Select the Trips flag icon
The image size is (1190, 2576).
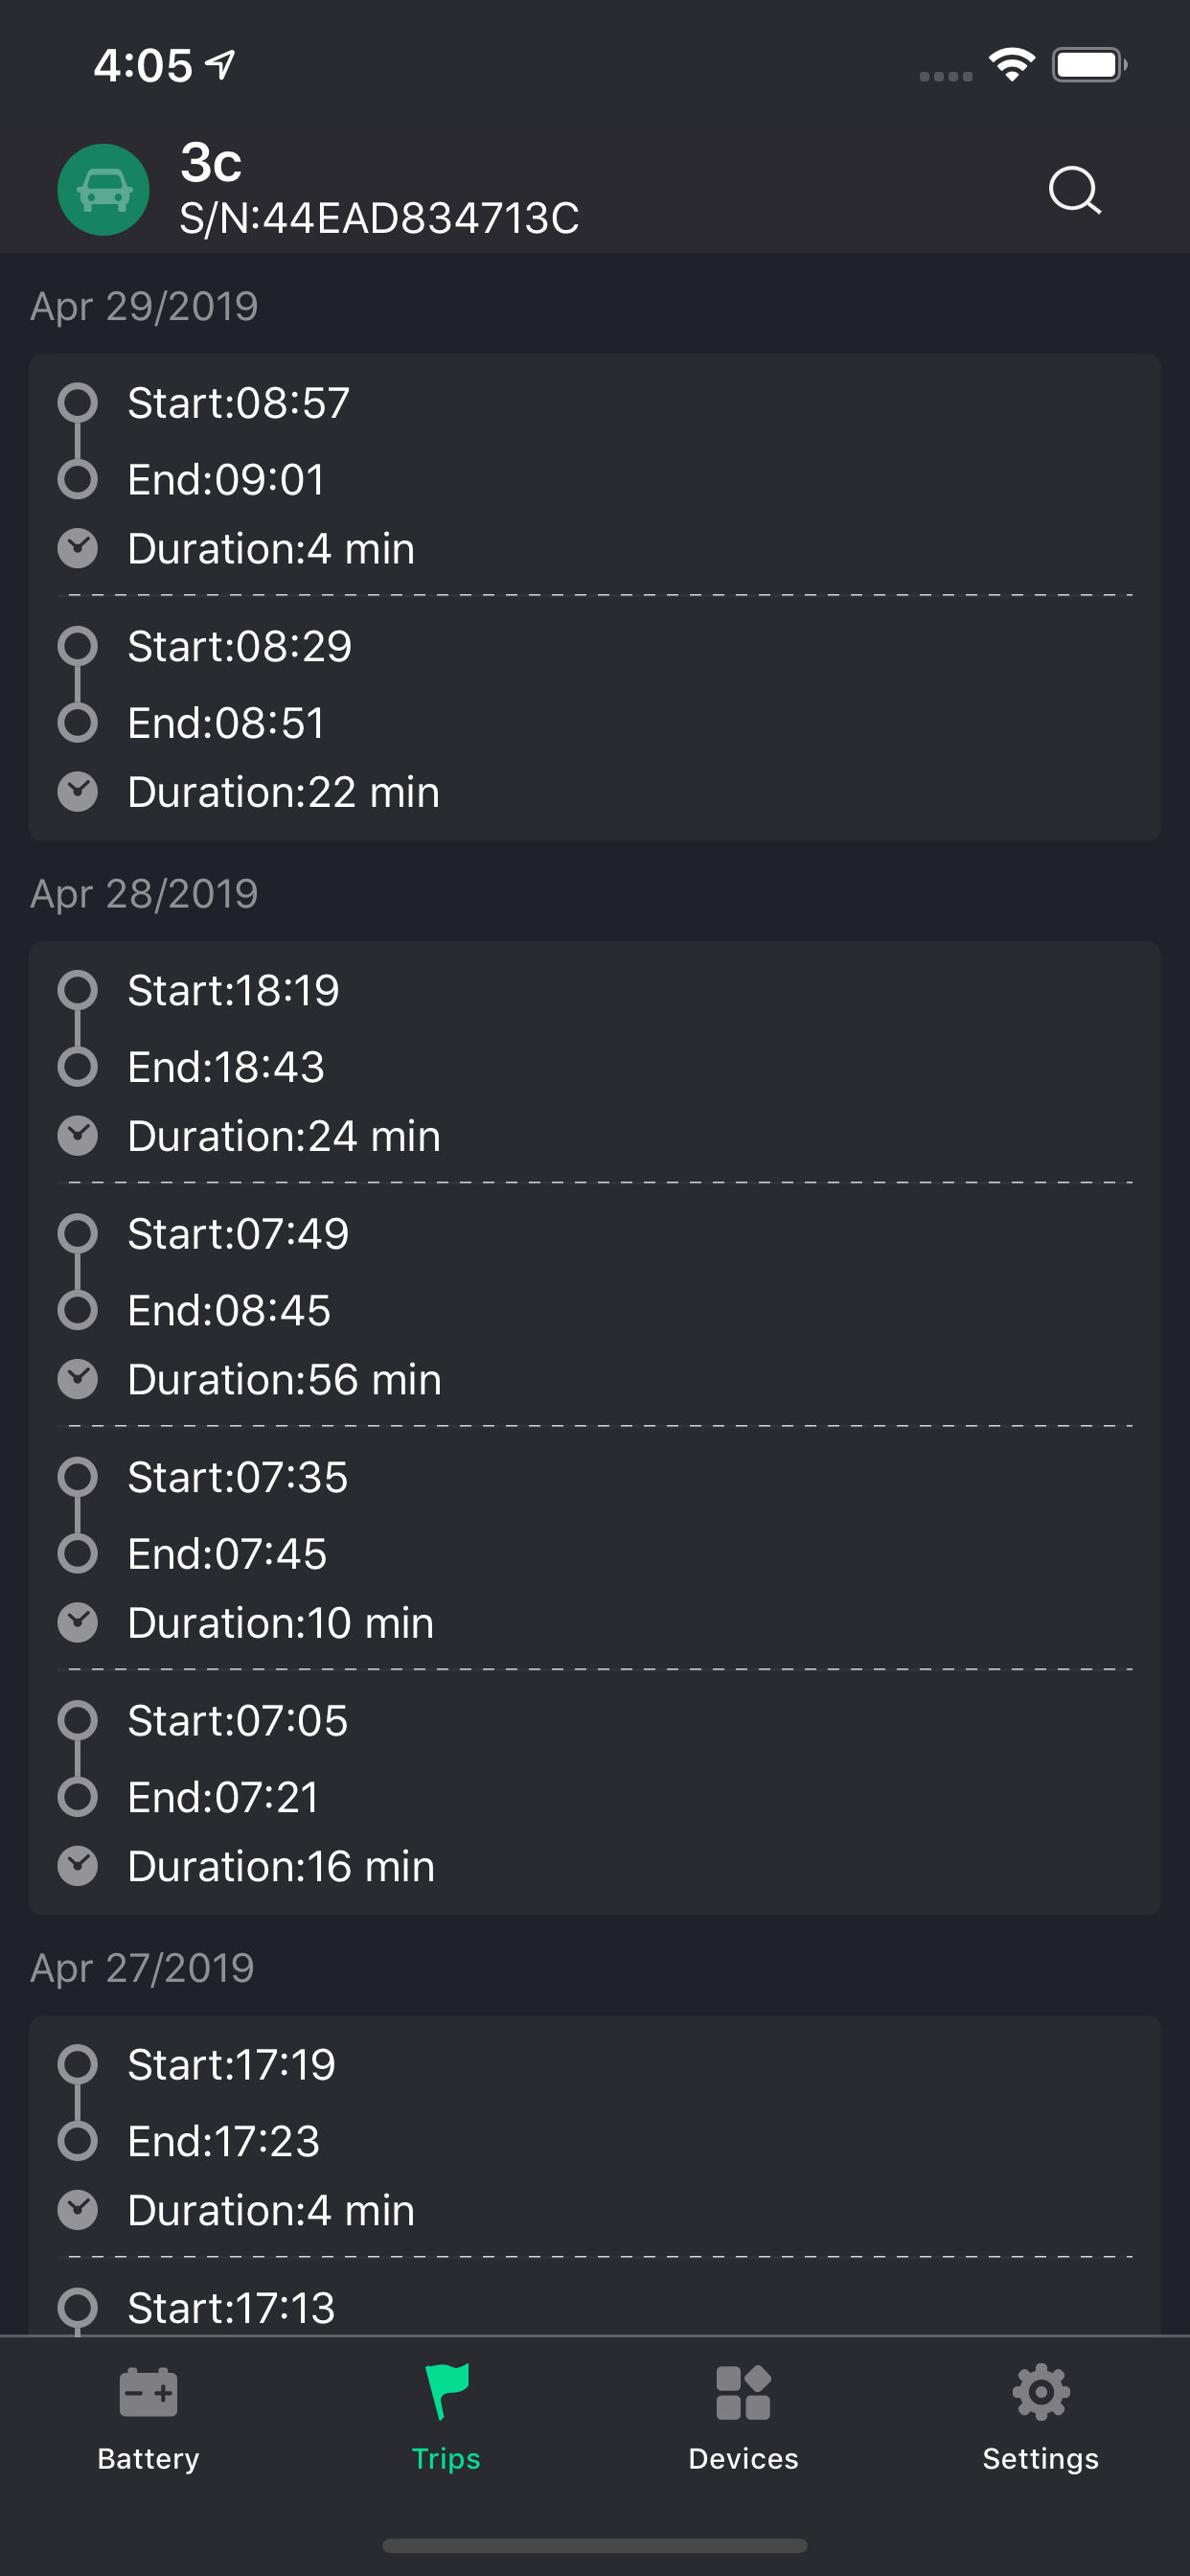point(446,2392)
